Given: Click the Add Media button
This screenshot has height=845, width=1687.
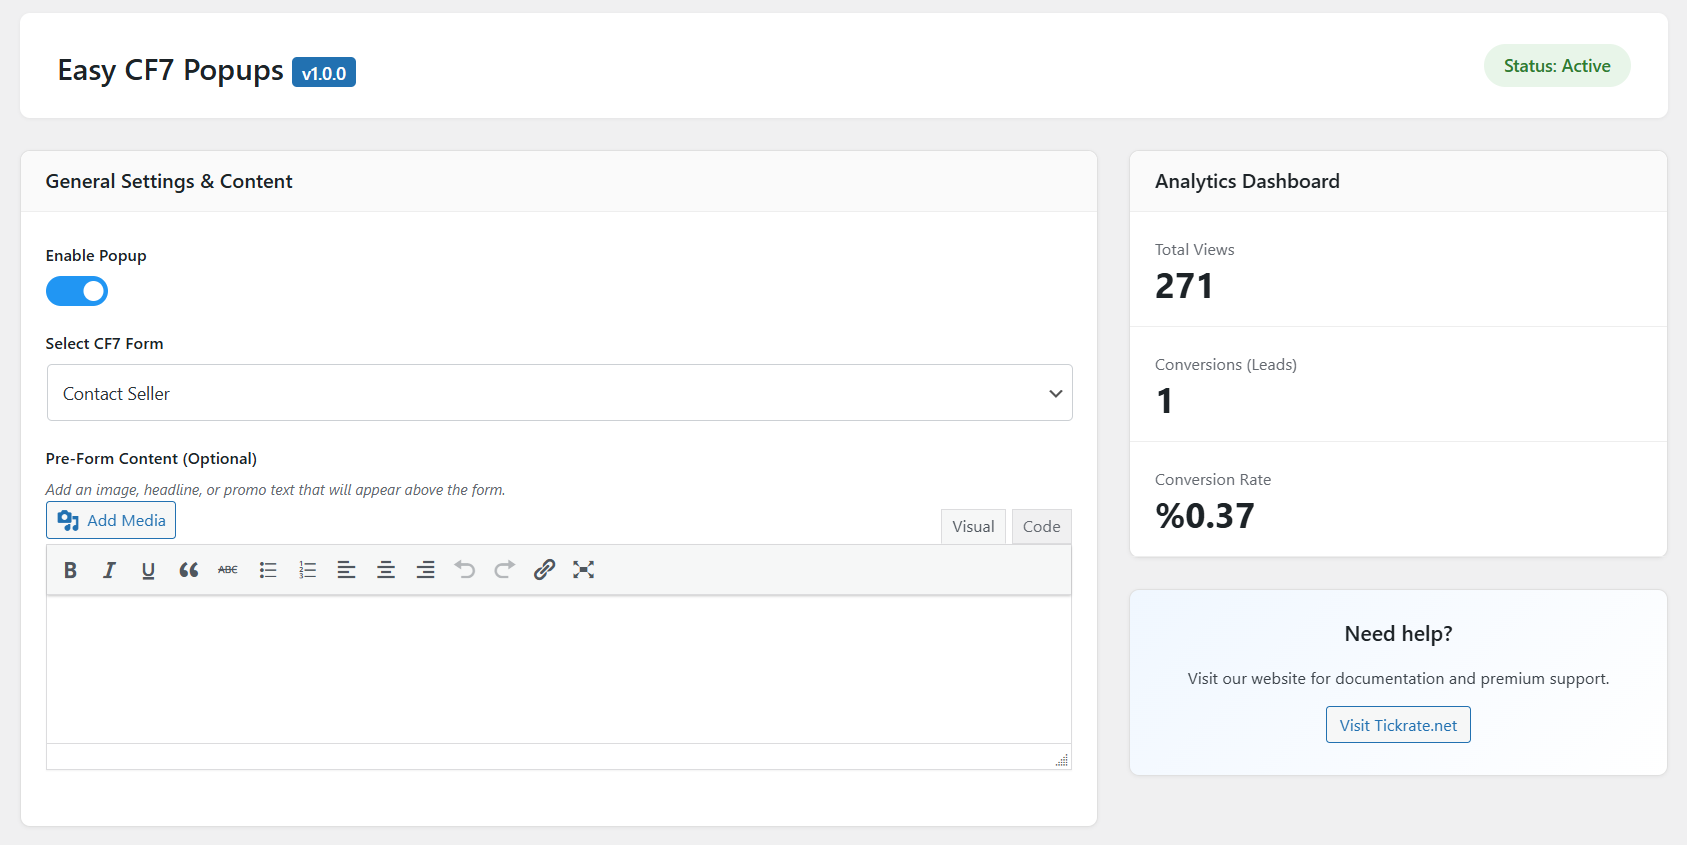Looking at the screenshot, I should (x=111, y=520).
